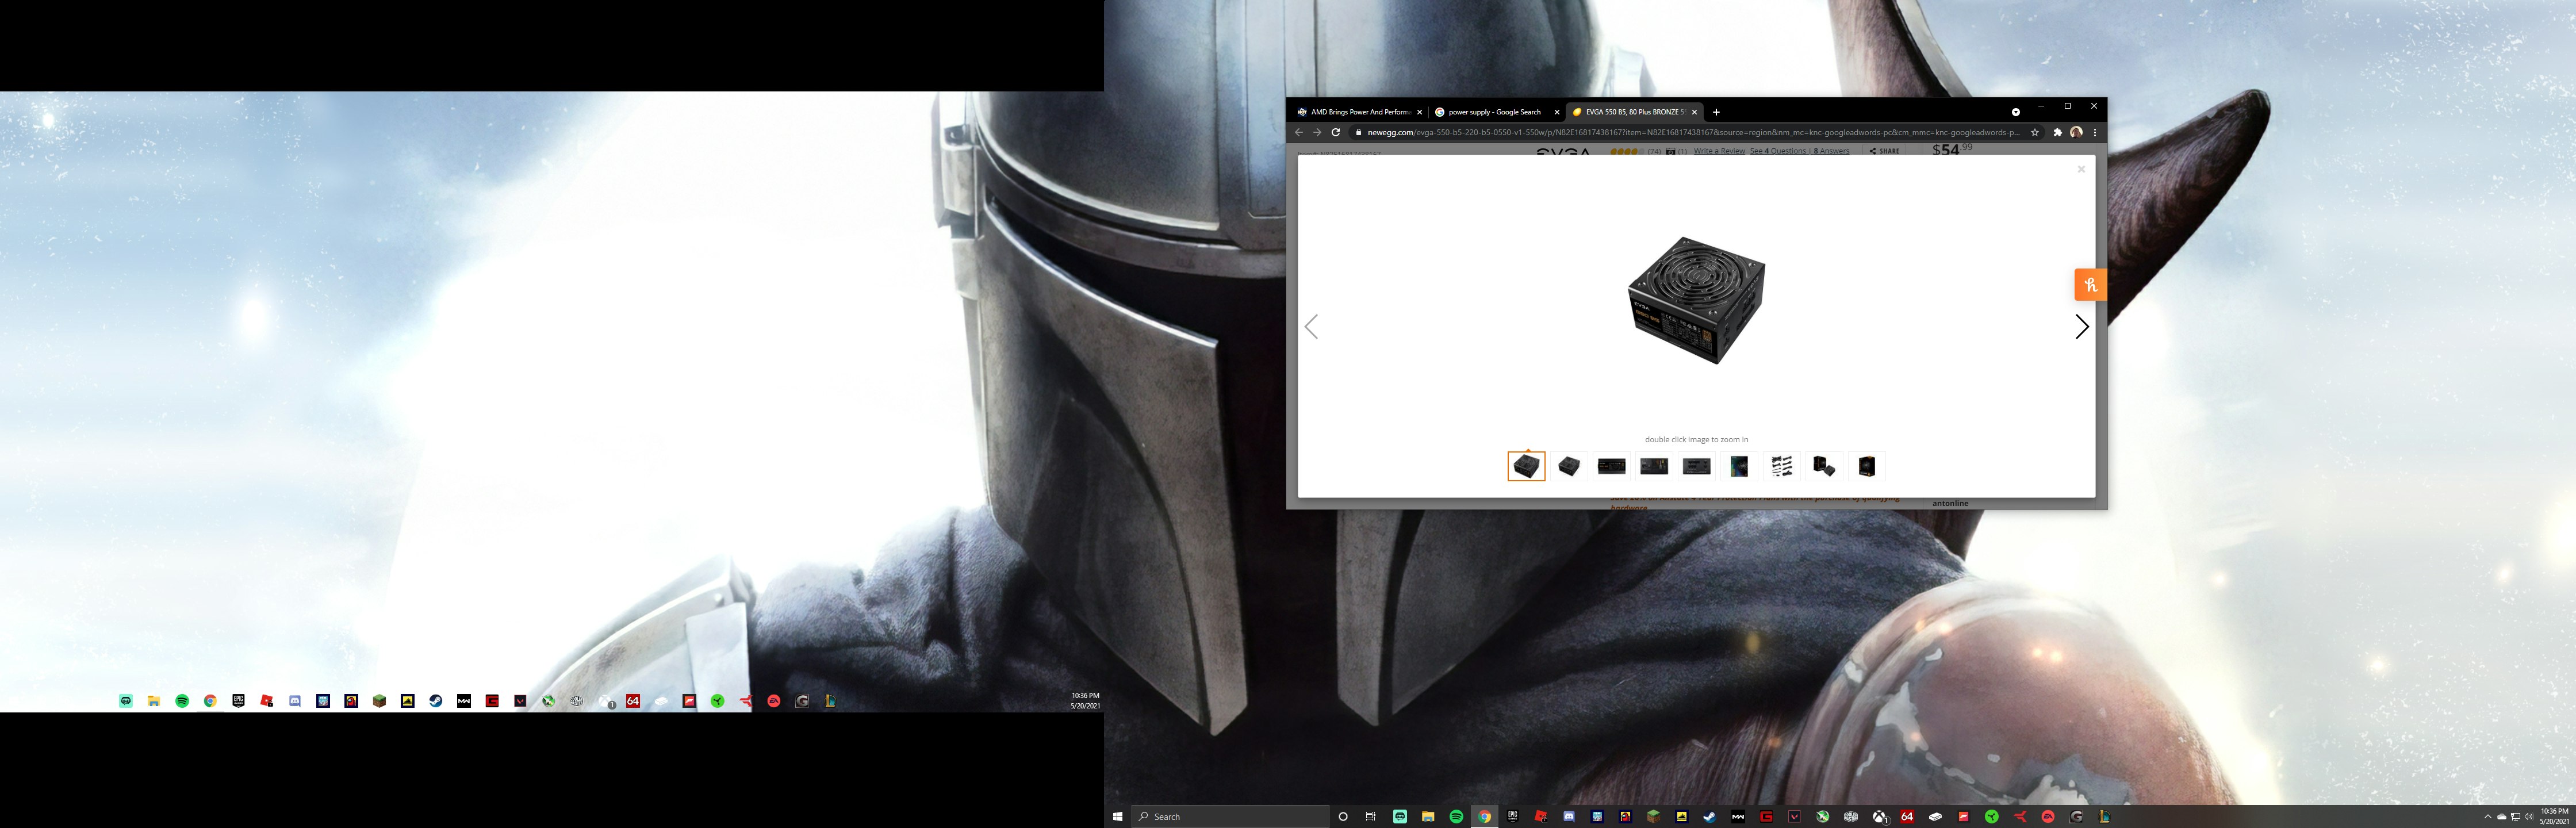Open the Chrome profile avatar

point(2076,132)
